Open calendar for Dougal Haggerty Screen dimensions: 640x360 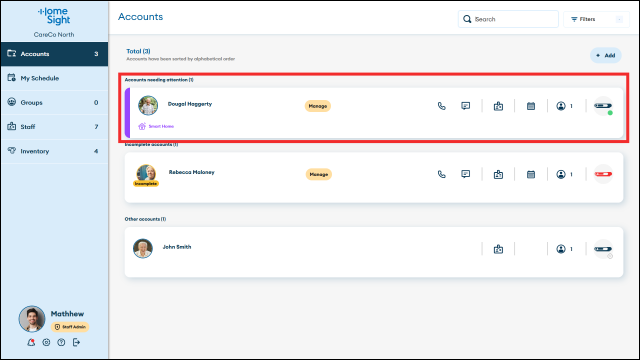pyautogui.click(x=531, y=106)
